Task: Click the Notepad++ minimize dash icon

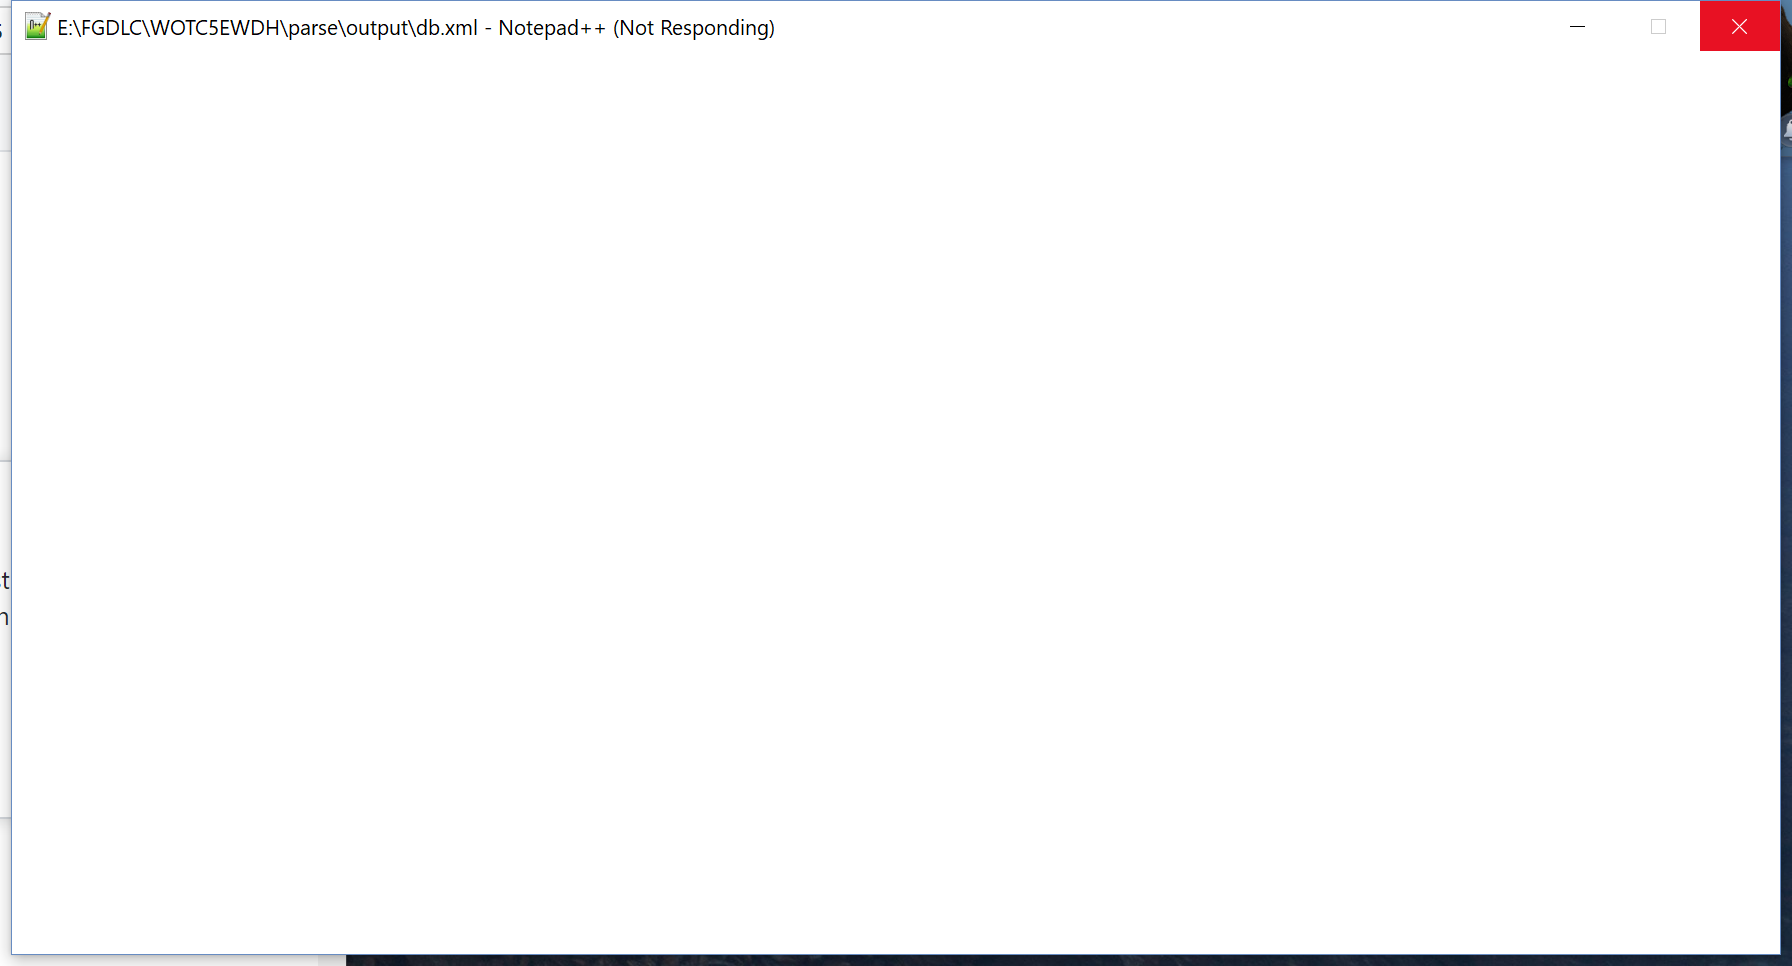Action: (1577, 27)
